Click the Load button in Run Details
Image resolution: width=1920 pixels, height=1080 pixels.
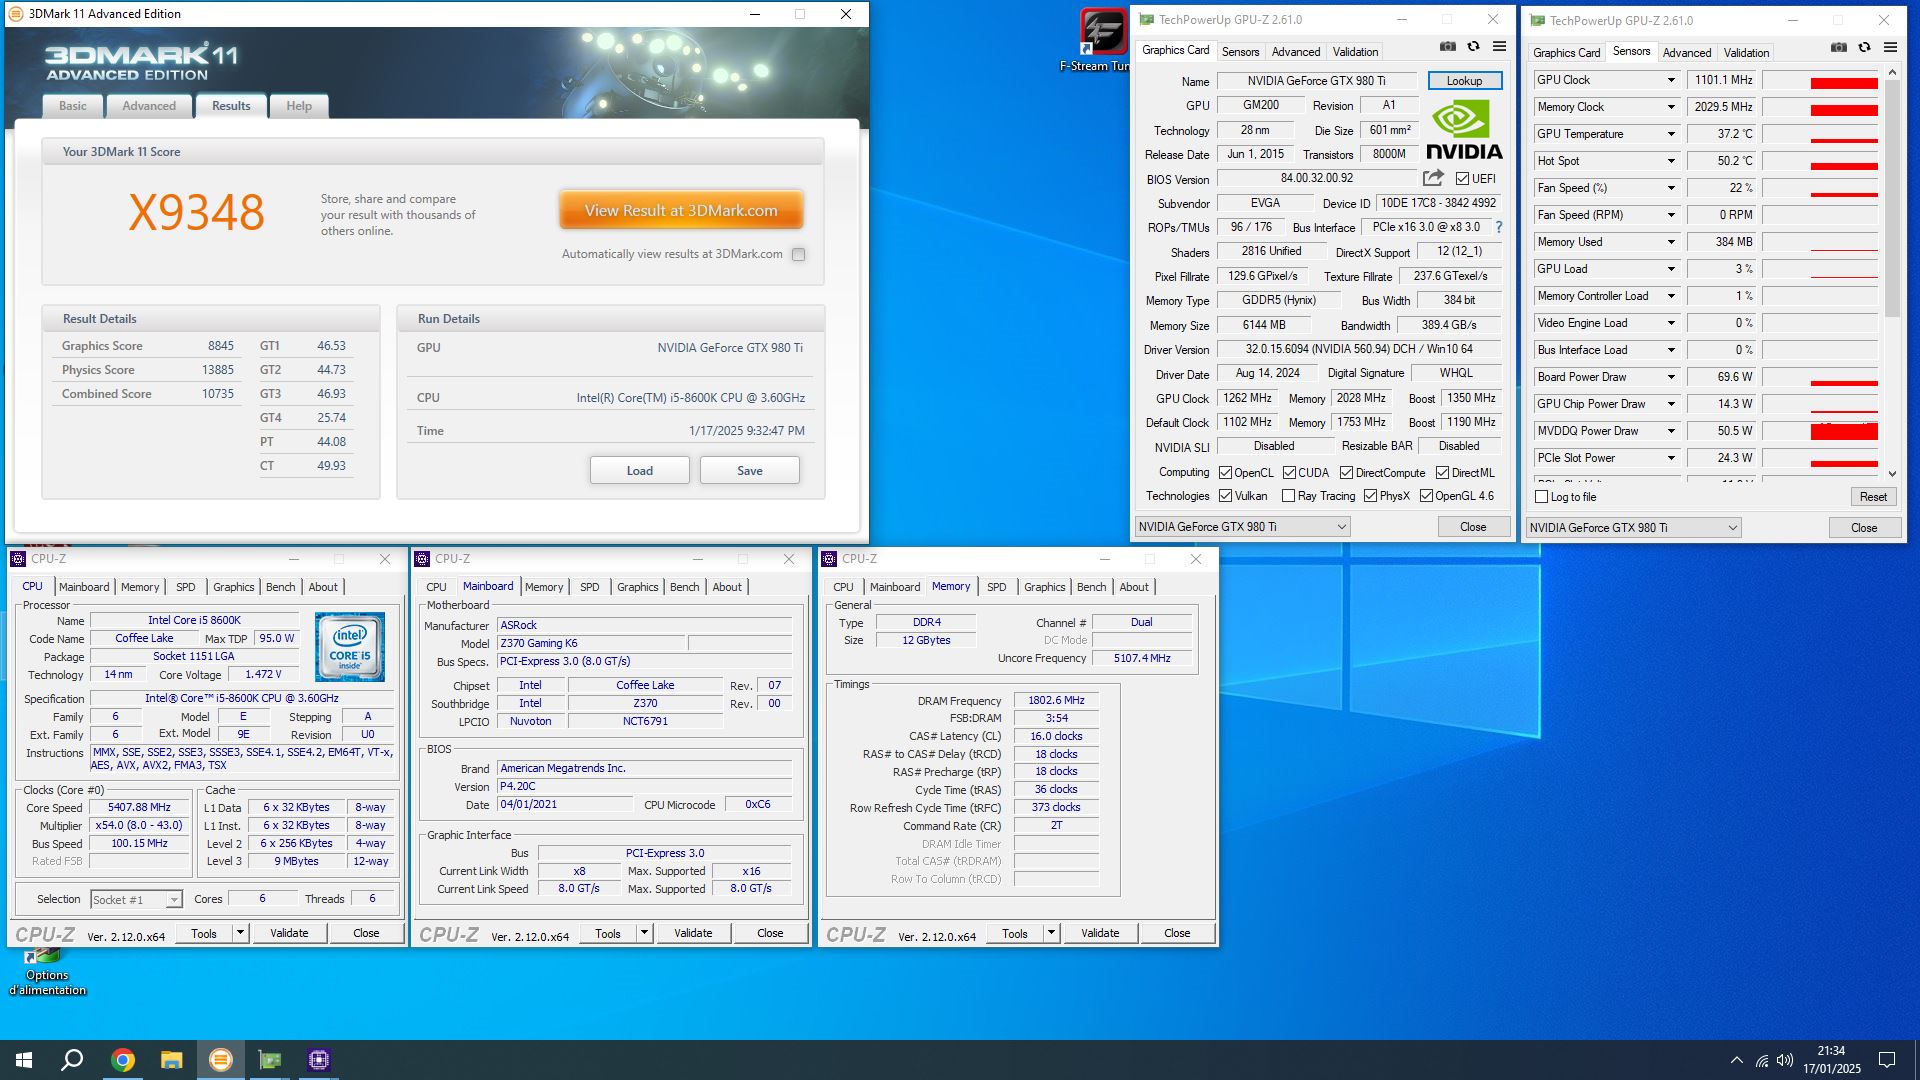(639, 471)
